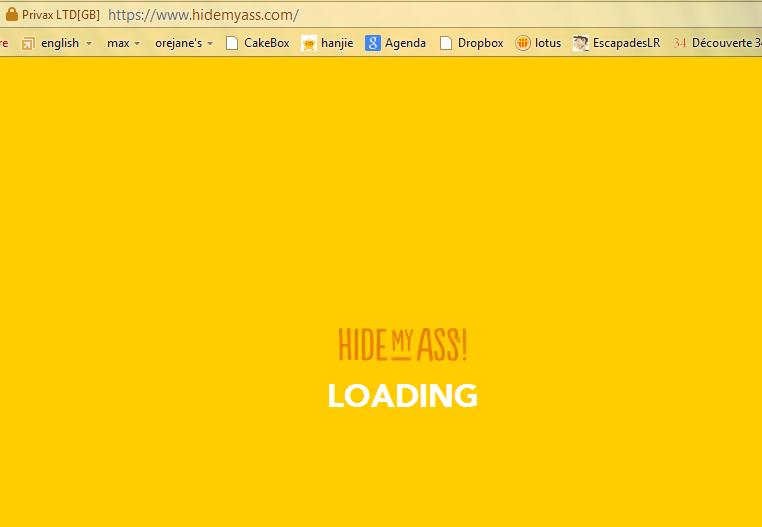
Task: Open the lotus bookmark
Action: click(538, 43)
